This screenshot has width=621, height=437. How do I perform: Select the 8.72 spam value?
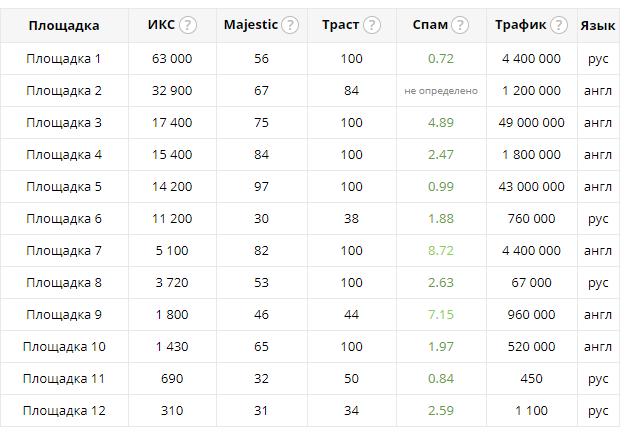coord(441,251)
